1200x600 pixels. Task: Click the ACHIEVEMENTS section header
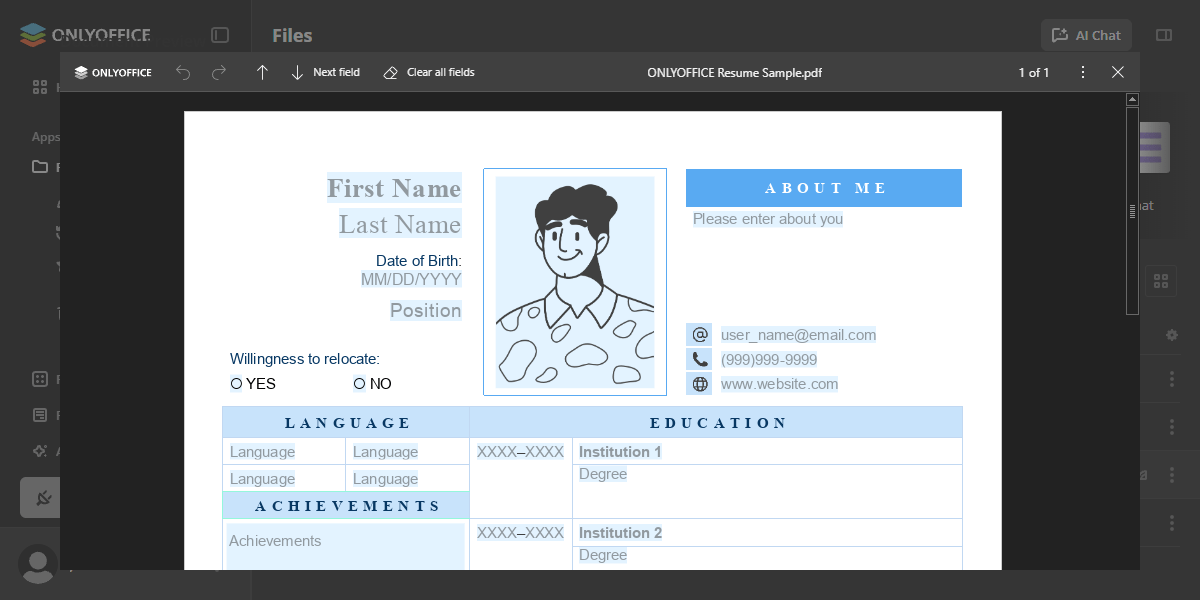coord(346,506)
